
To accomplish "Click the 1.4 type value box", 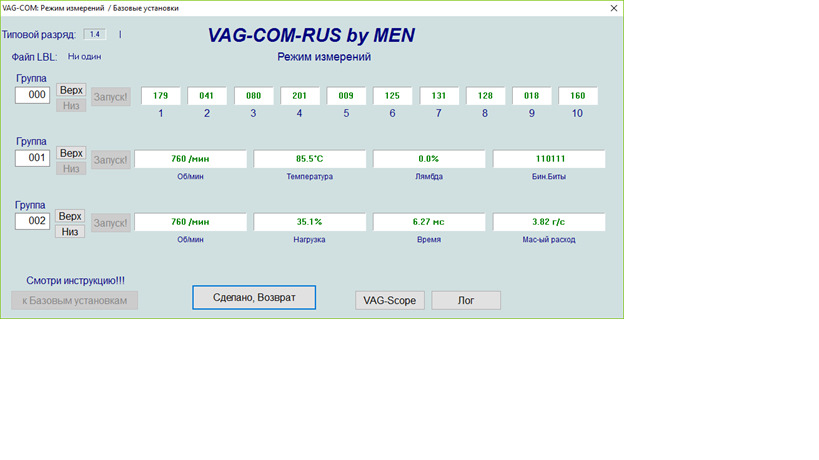I will (95, 34).
